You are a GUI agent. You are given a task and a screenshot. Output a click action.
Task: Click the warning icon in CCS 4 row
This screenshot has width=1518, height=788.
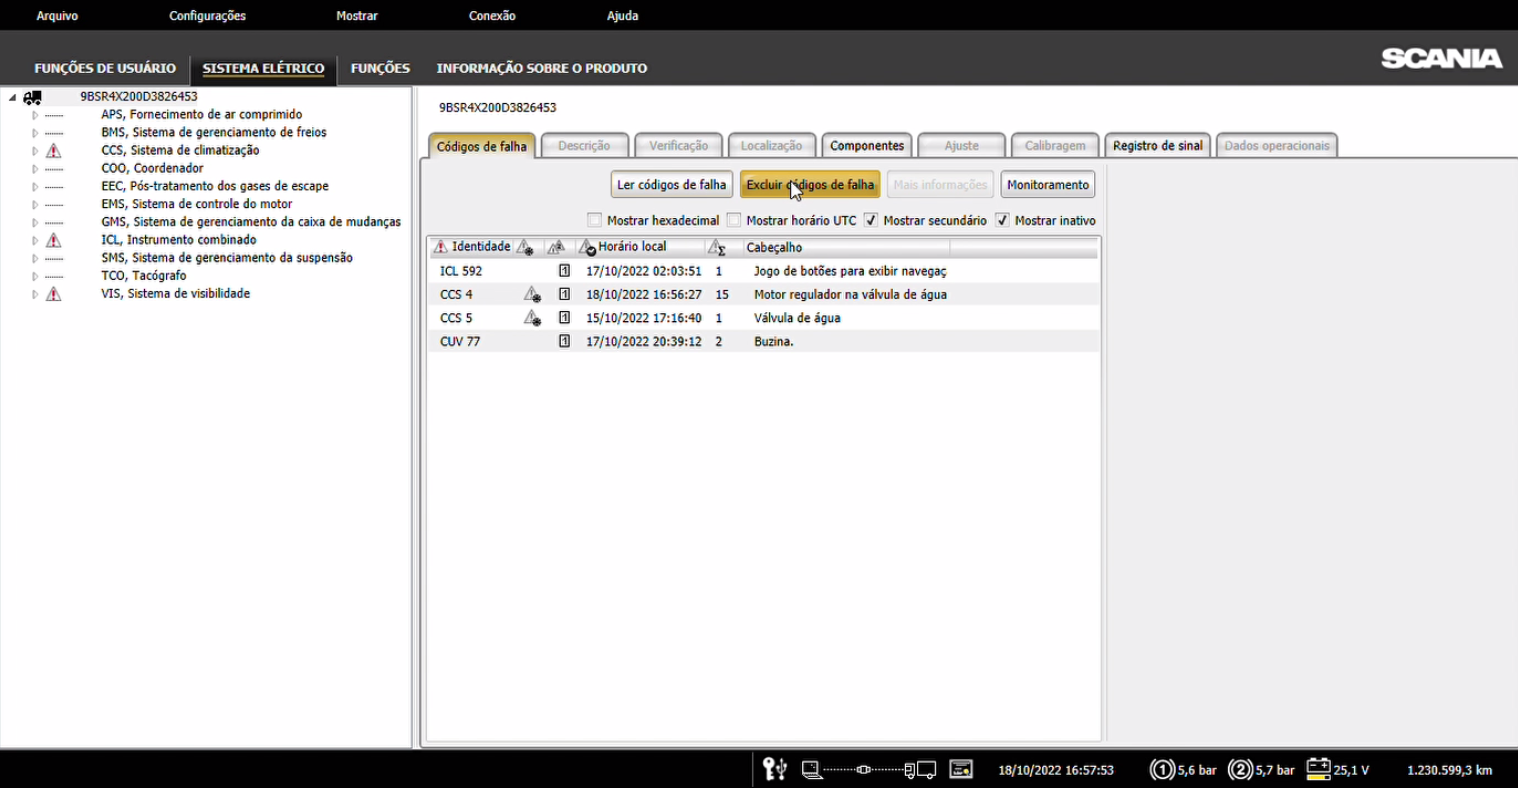pyautogui.click(x=532, y=294)
